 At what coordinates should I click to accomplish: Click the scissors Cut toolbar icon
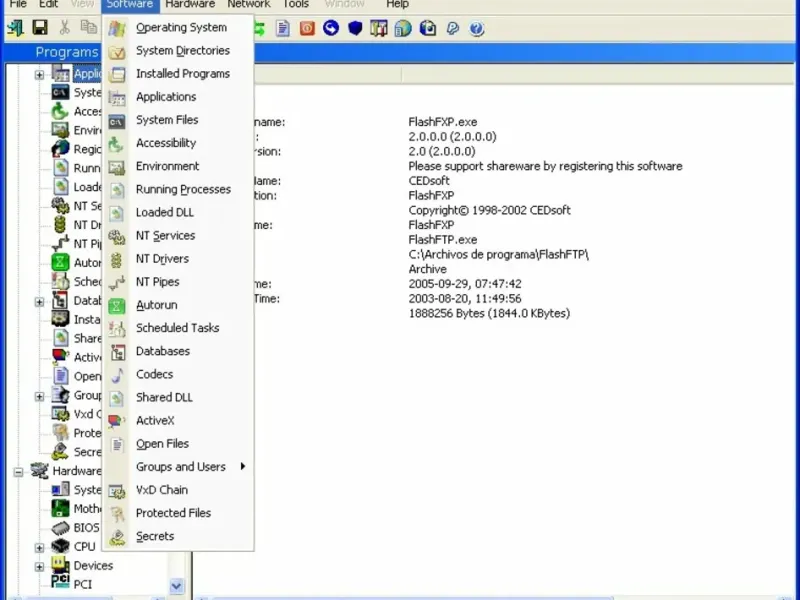point(64,28)
